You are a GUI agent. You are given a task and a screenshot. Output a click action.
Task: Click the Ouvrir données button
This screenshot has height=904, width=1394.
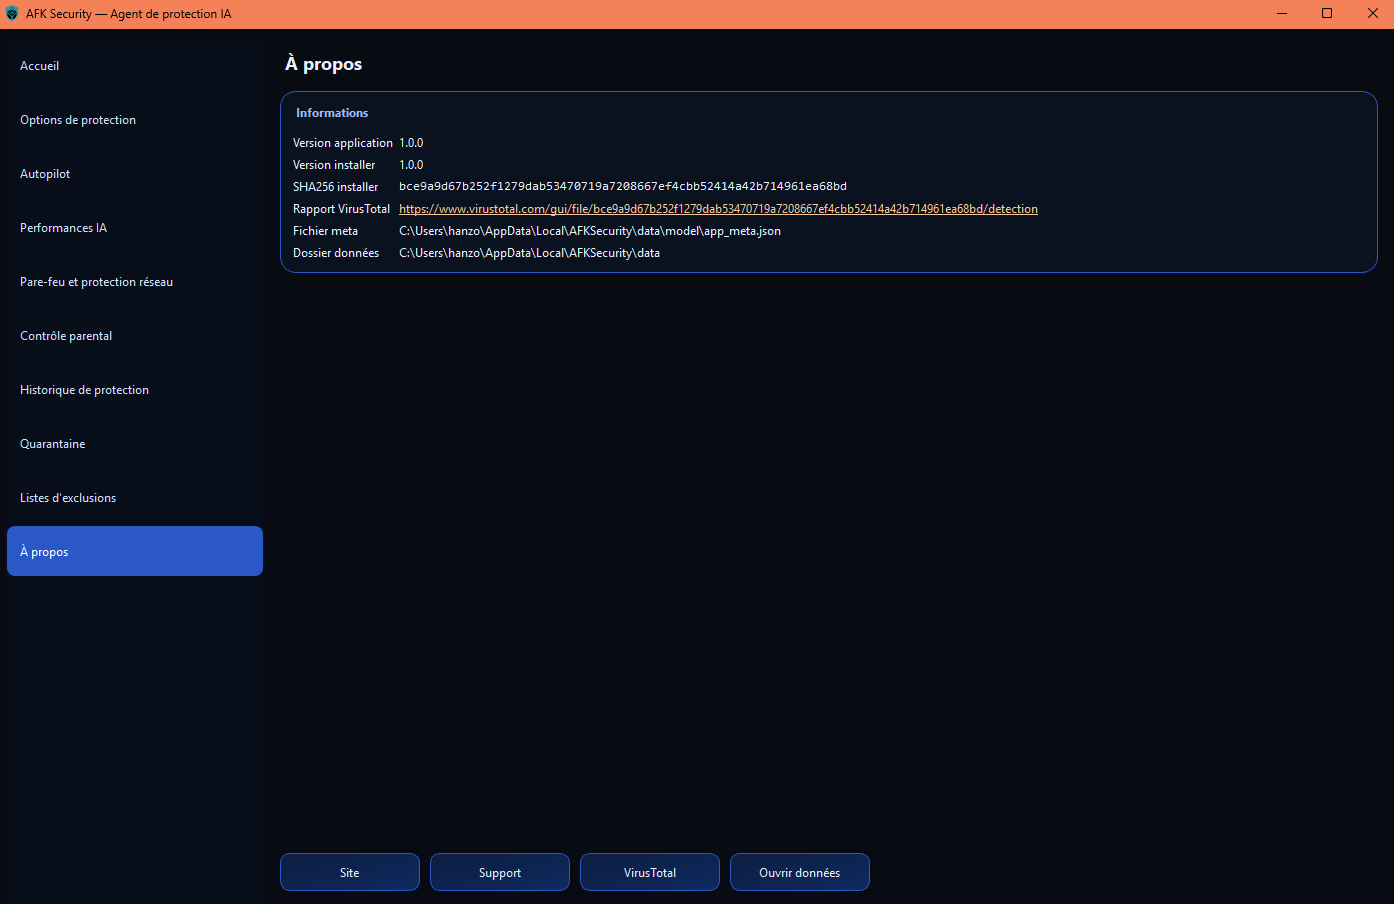pyautogui.click(x=800, y=872)
